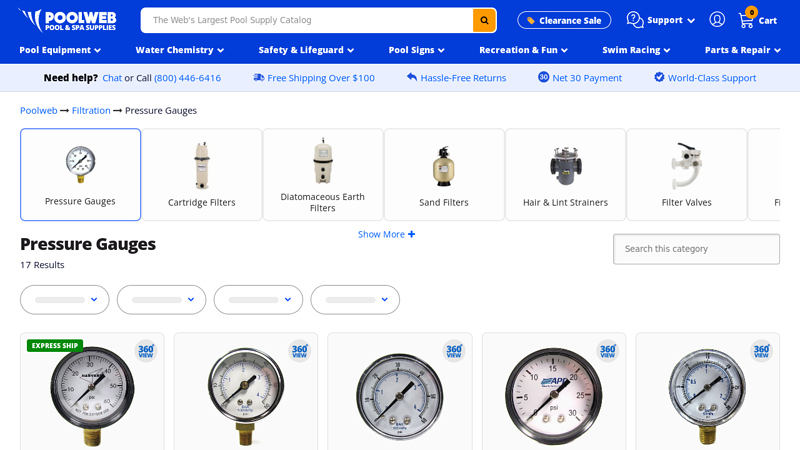Open 360 view on fifth gauge product

[x=761, y=351]
